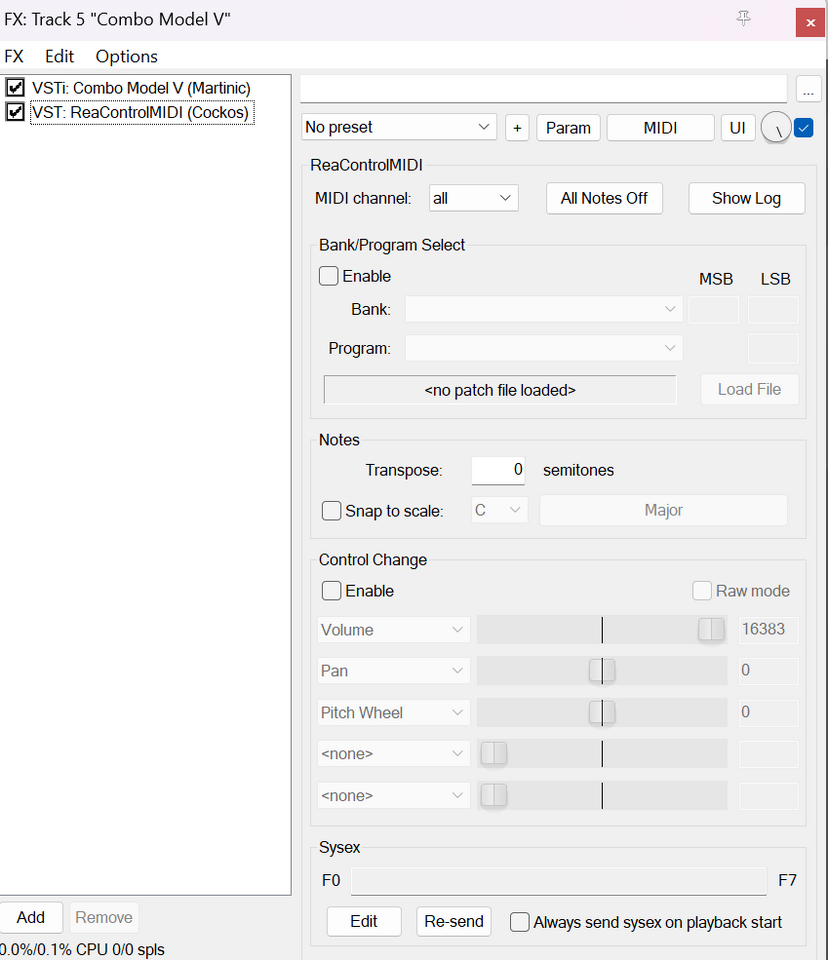The image size is (828, 960).
Task: Open the Options menu
Action: pyautogui.click(x=127, y=56)
